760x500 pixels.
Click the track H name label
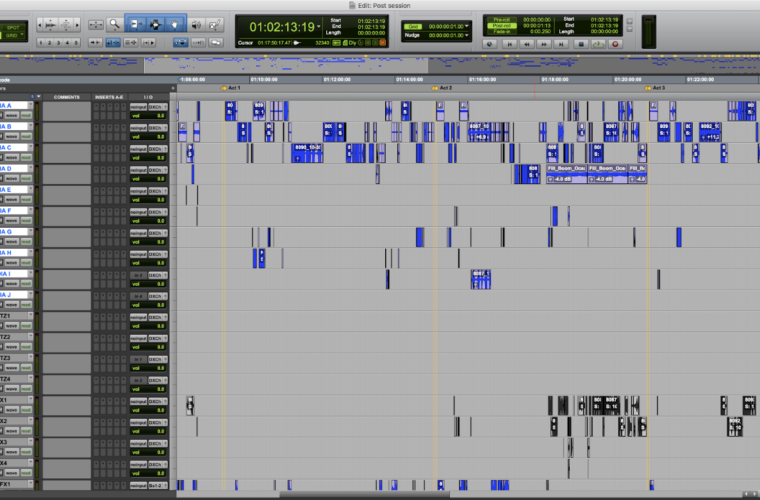[x=13, y=252]
